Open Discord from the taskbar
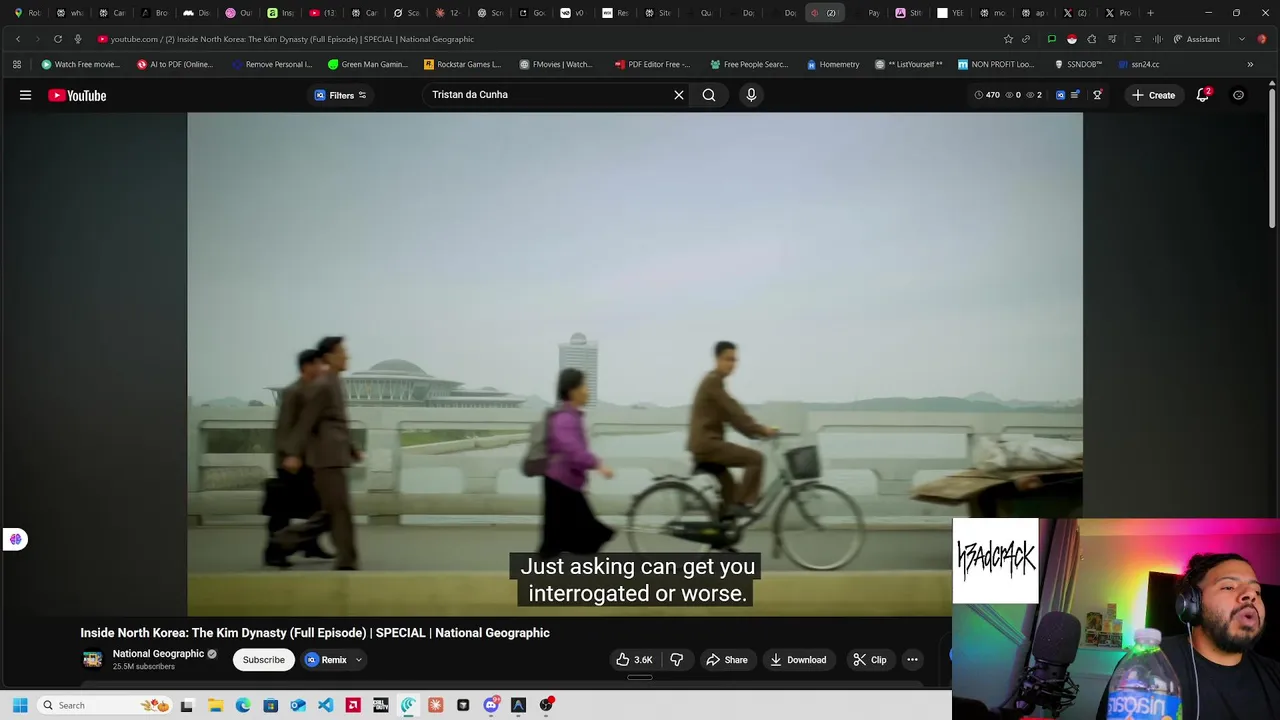1280x720 pixels. tap(490, 705)
